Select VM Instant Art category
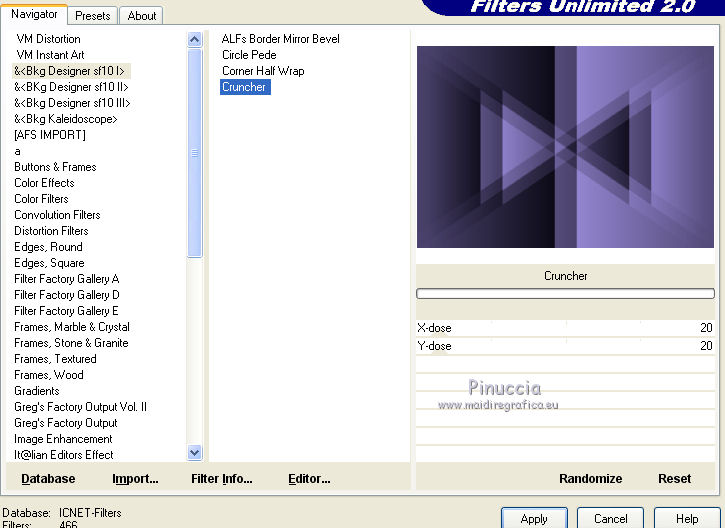The image size is (725, 528). [50, 55]
